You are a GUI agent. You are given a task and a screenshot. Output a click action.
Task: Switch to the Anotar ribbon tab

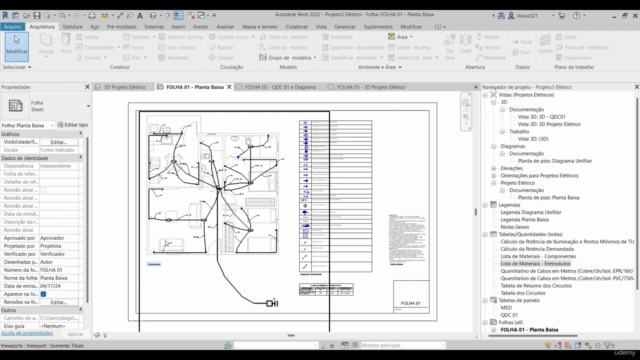[x=200, y=27]
